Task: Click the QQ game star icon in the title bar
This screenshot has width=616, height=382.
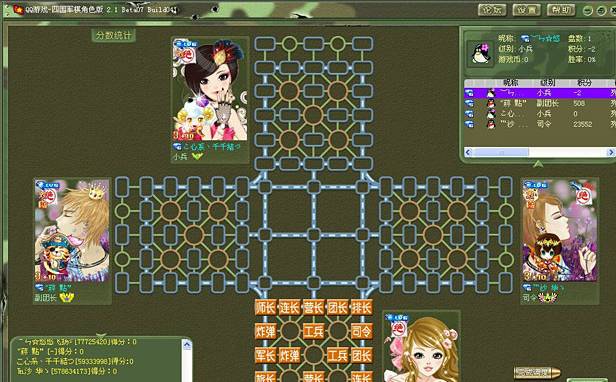Action: (x=18, y=9)
